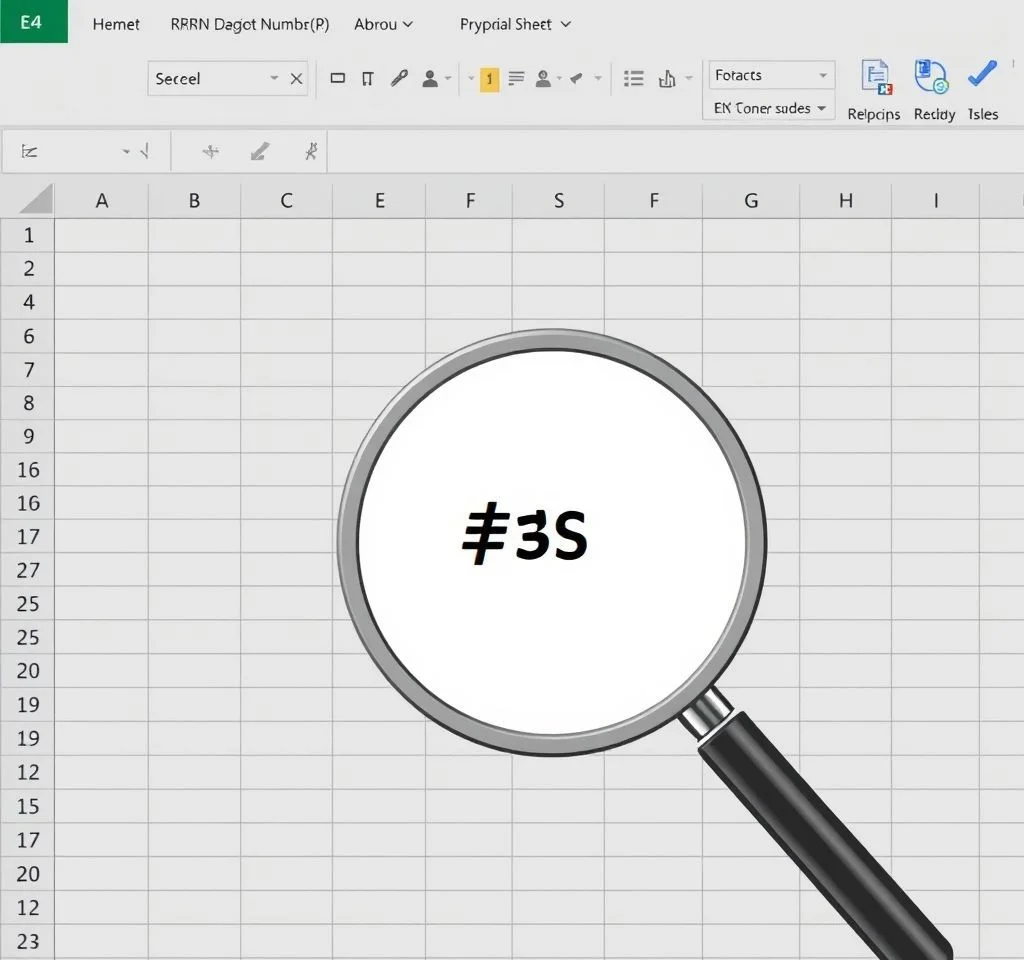Open the dropdown arrow after the marker icon
The image size is (1024, 960).
(598, 78)
